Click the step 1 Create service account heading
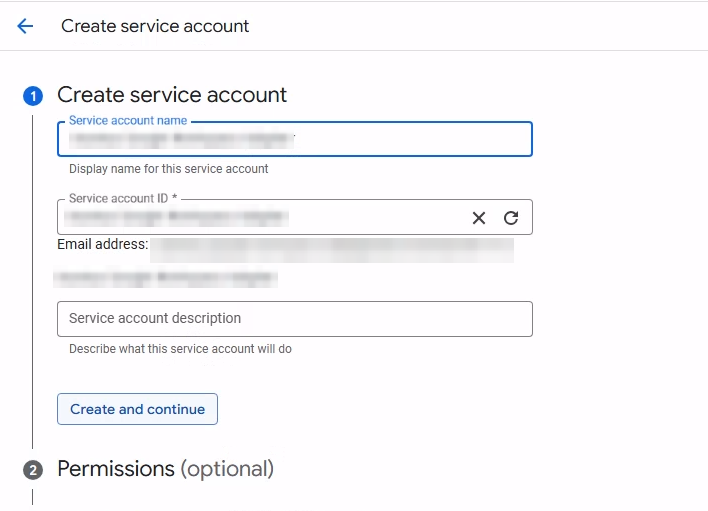708x511 pixels. [172, 95]
